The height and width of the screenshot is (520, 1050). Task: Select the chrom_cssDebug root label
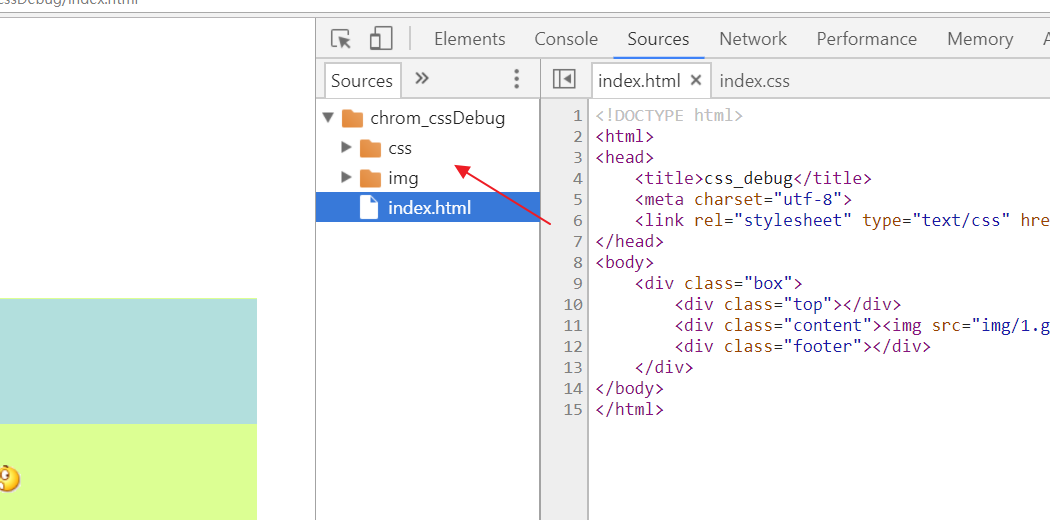click(438, 118)
